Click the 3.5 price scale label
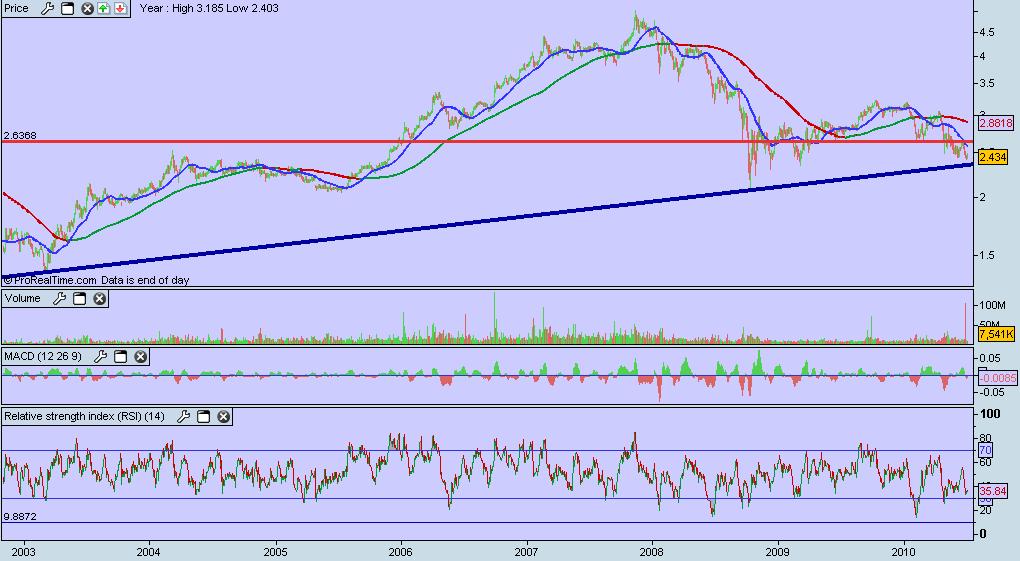This screenshot has width=1020, height=561. [986, 83]
